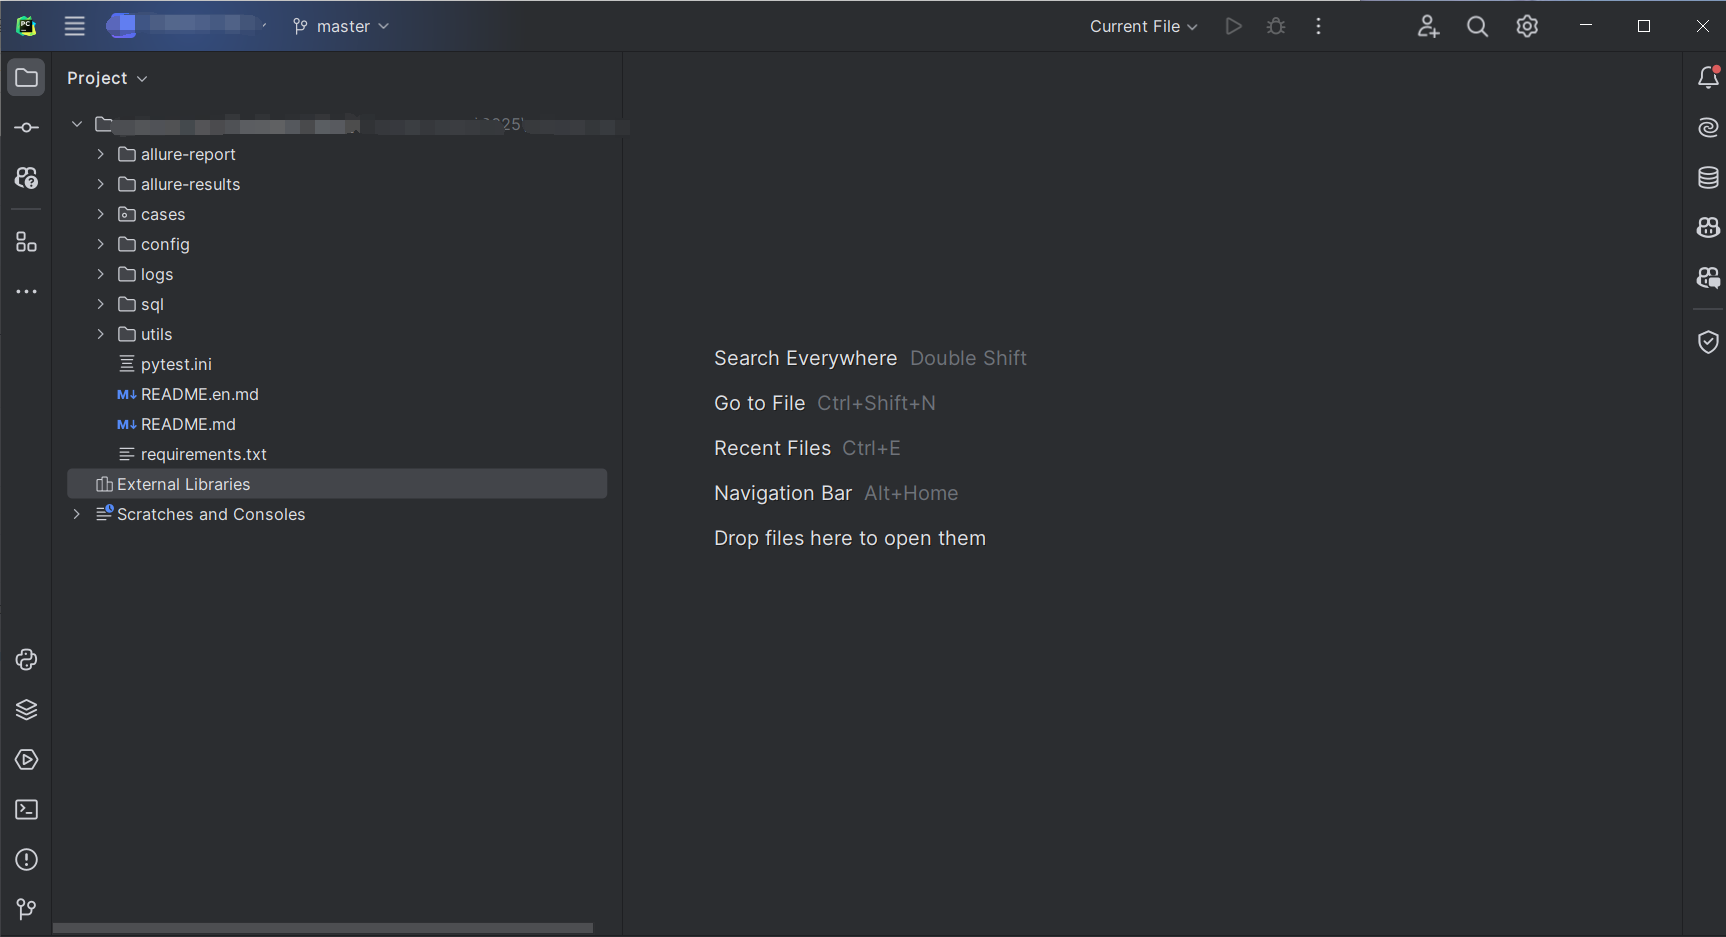Click the project panel horizontal scrollbar
This screenshot has height=937, width=1726.
click(323, 928)
